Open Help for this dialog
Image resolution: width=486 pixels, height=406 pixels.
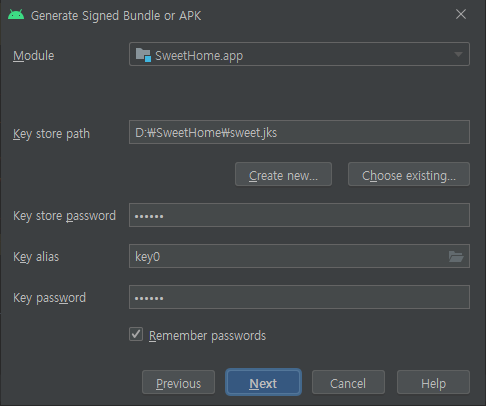coord(433,382)
